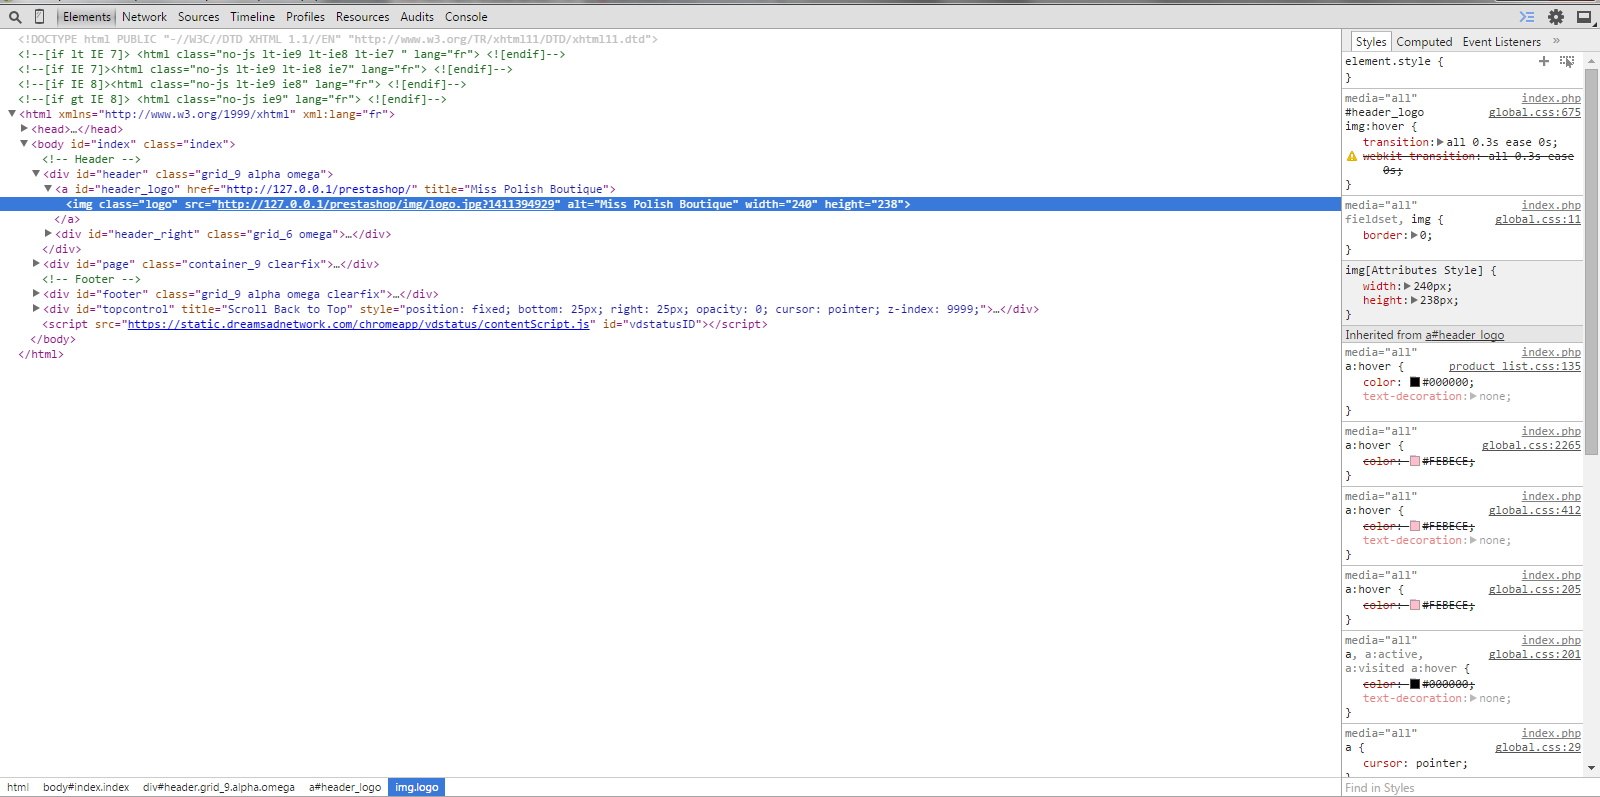Expand the border property triangle
This screenshot has width=1600, height=797.
[1414, 236]
